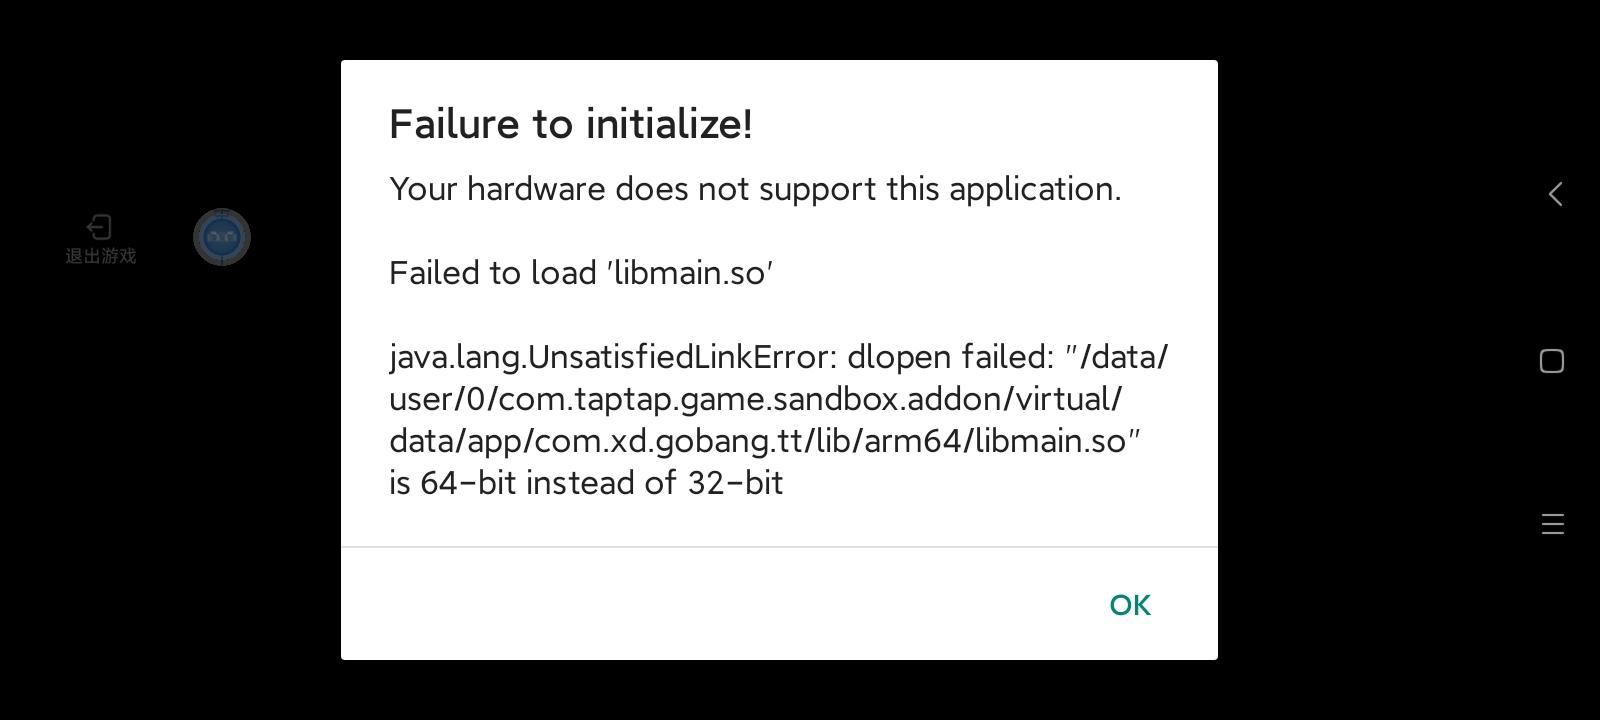1600x720 pixels.
Task: Click the com.xd.gobang.tt arm64 path line
Action: click(765, 441)
